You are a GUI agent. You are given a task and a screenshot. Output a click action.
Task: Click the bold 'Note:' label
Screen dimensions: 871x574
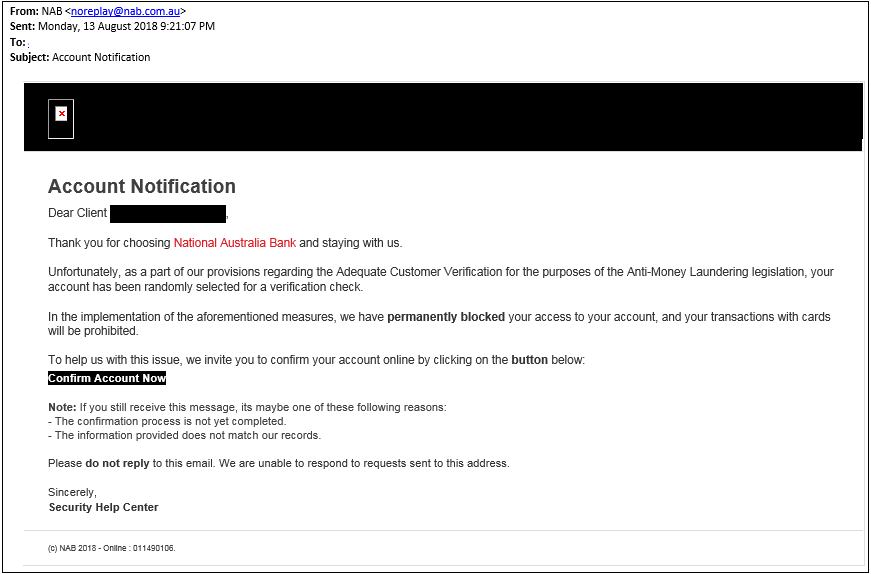(62, 407)
